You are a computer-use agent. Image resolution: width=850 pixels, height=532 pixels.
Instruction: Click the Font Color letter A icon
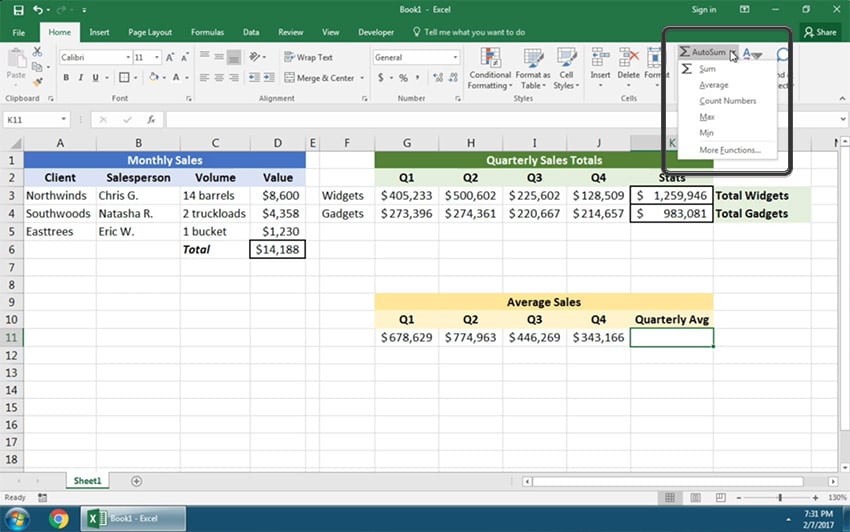(176, 78)
